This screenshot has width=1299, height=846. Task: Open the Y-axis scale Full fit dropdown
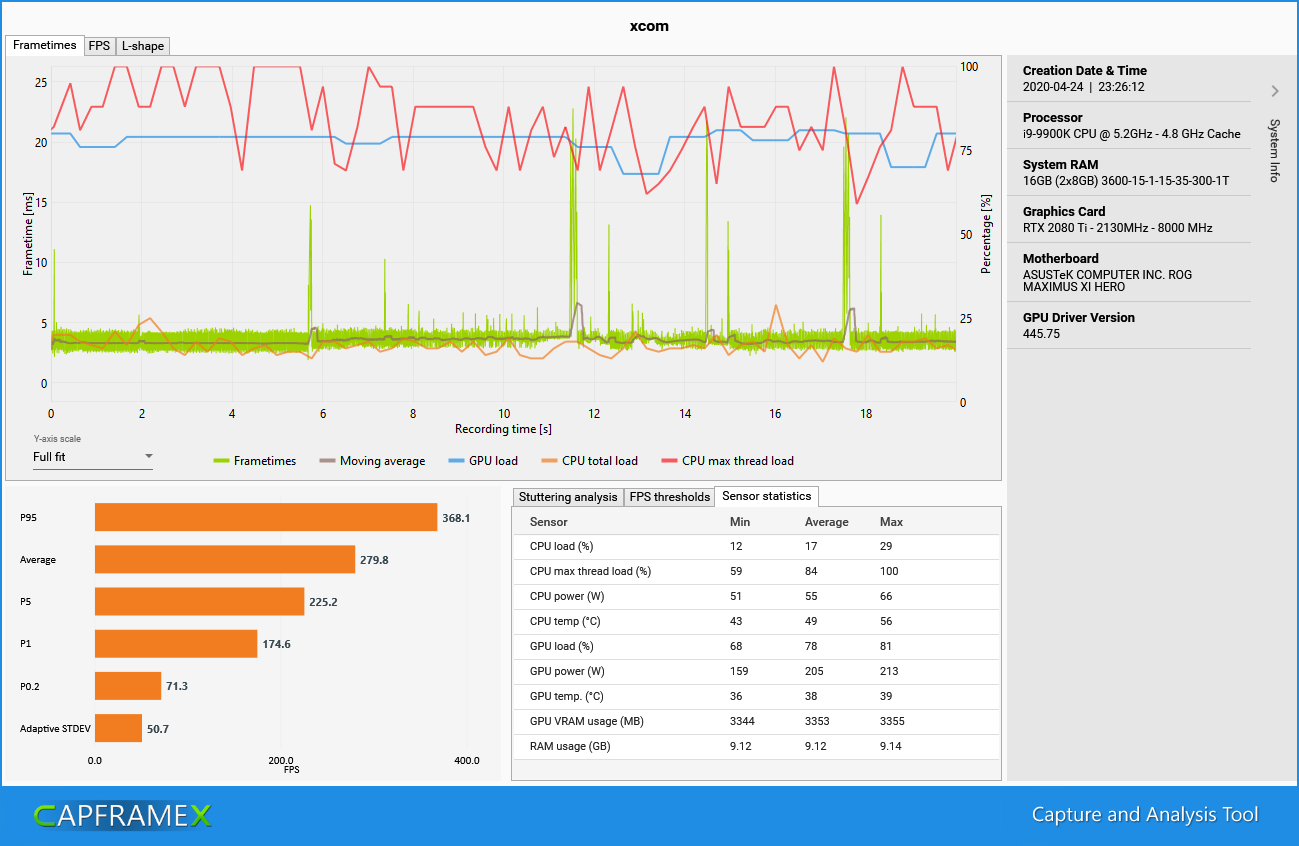pyautogui.click(x=93, y=457)
